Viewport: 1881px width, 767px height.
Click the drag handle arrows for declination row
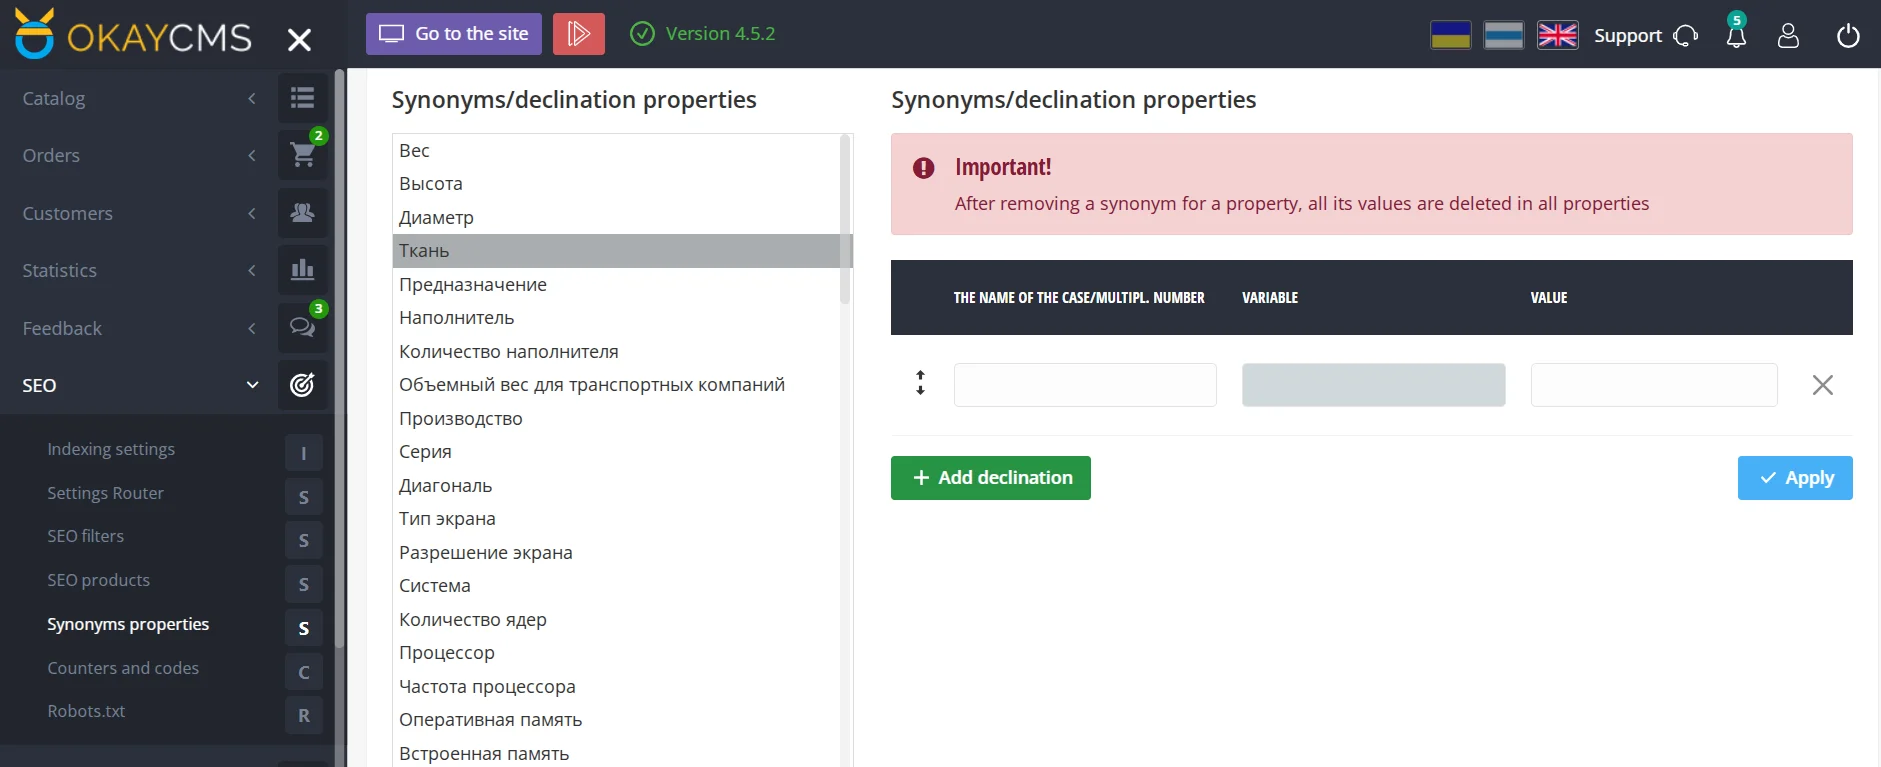point(920,384)
